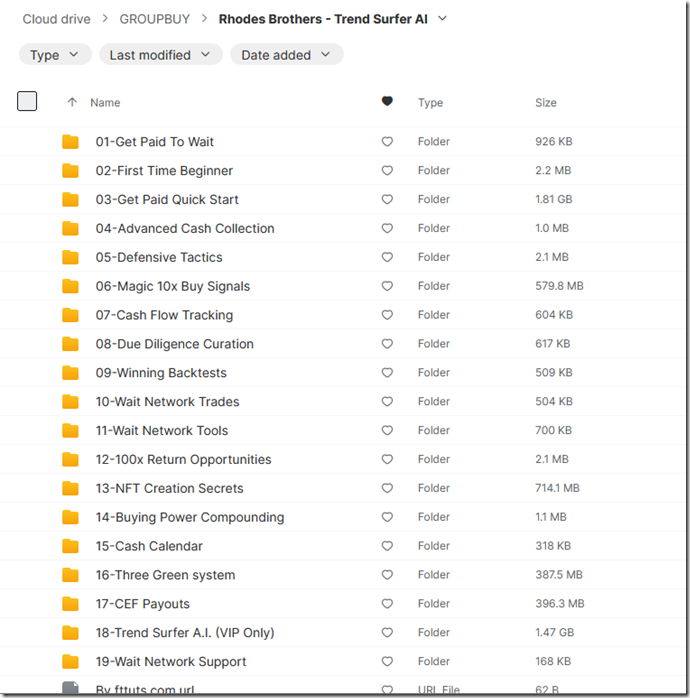Sort the list by Size column

(546, 102)
